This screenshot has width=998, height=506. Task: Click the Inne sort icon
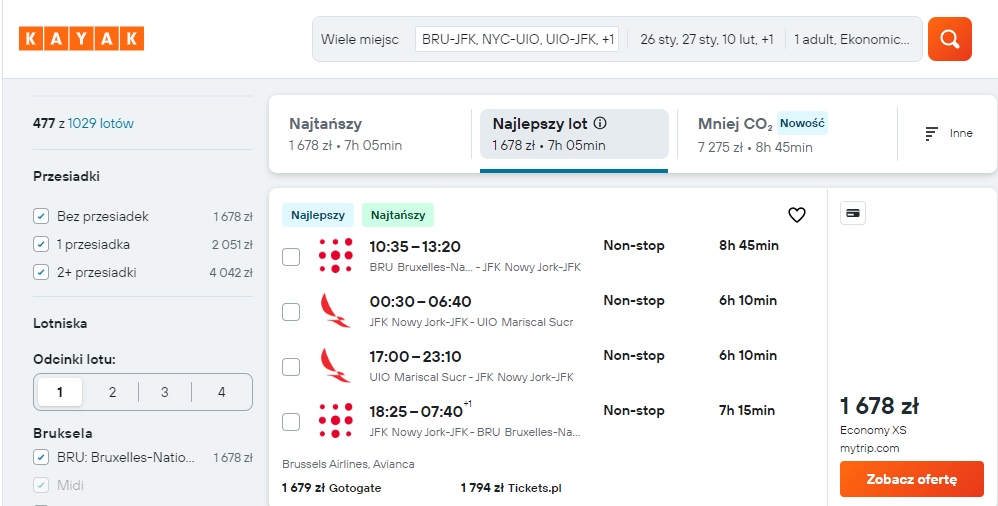(x=932, y=134)
